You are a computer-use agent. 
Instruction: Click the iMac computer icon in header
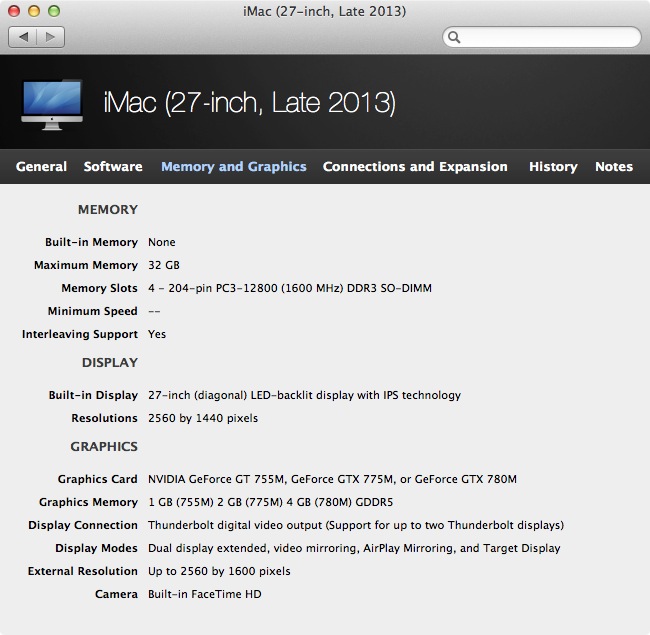pos(52,104)
